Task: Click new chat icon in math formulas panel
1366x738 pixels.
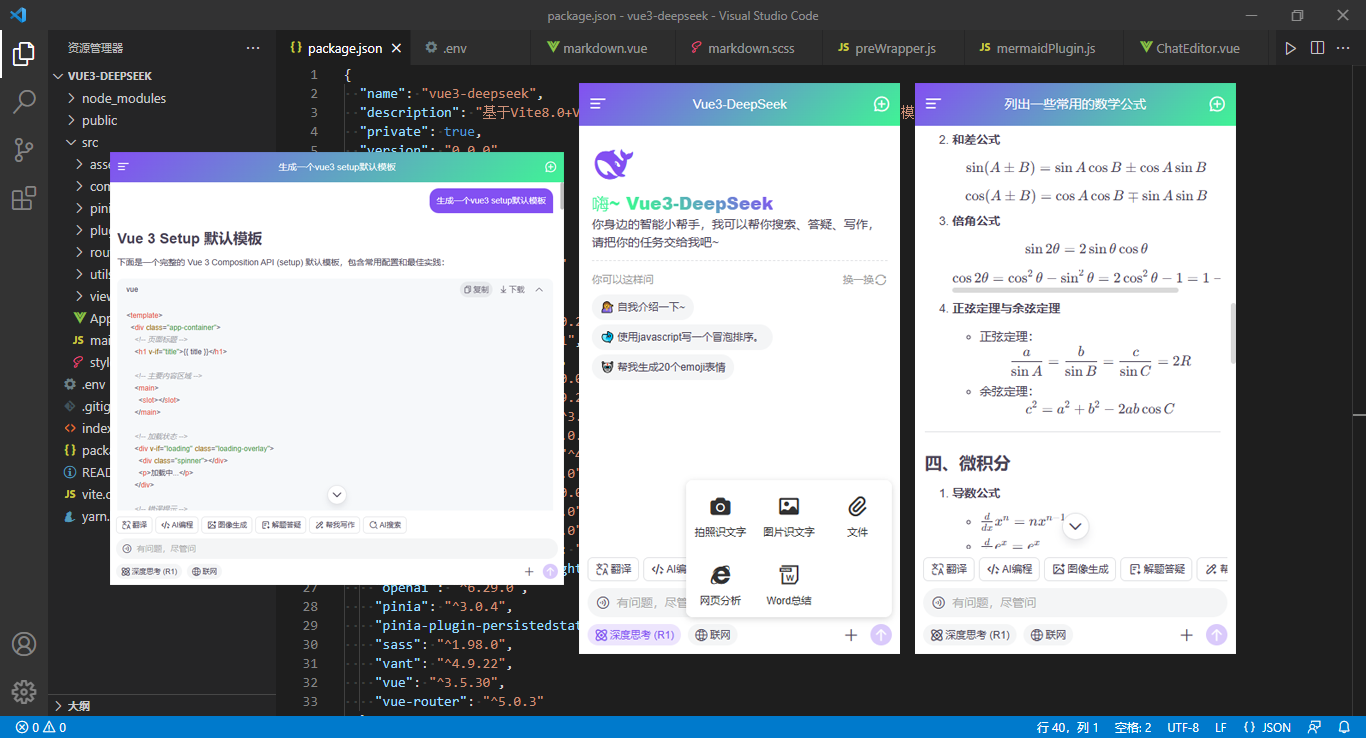Action: [1217, 104]
